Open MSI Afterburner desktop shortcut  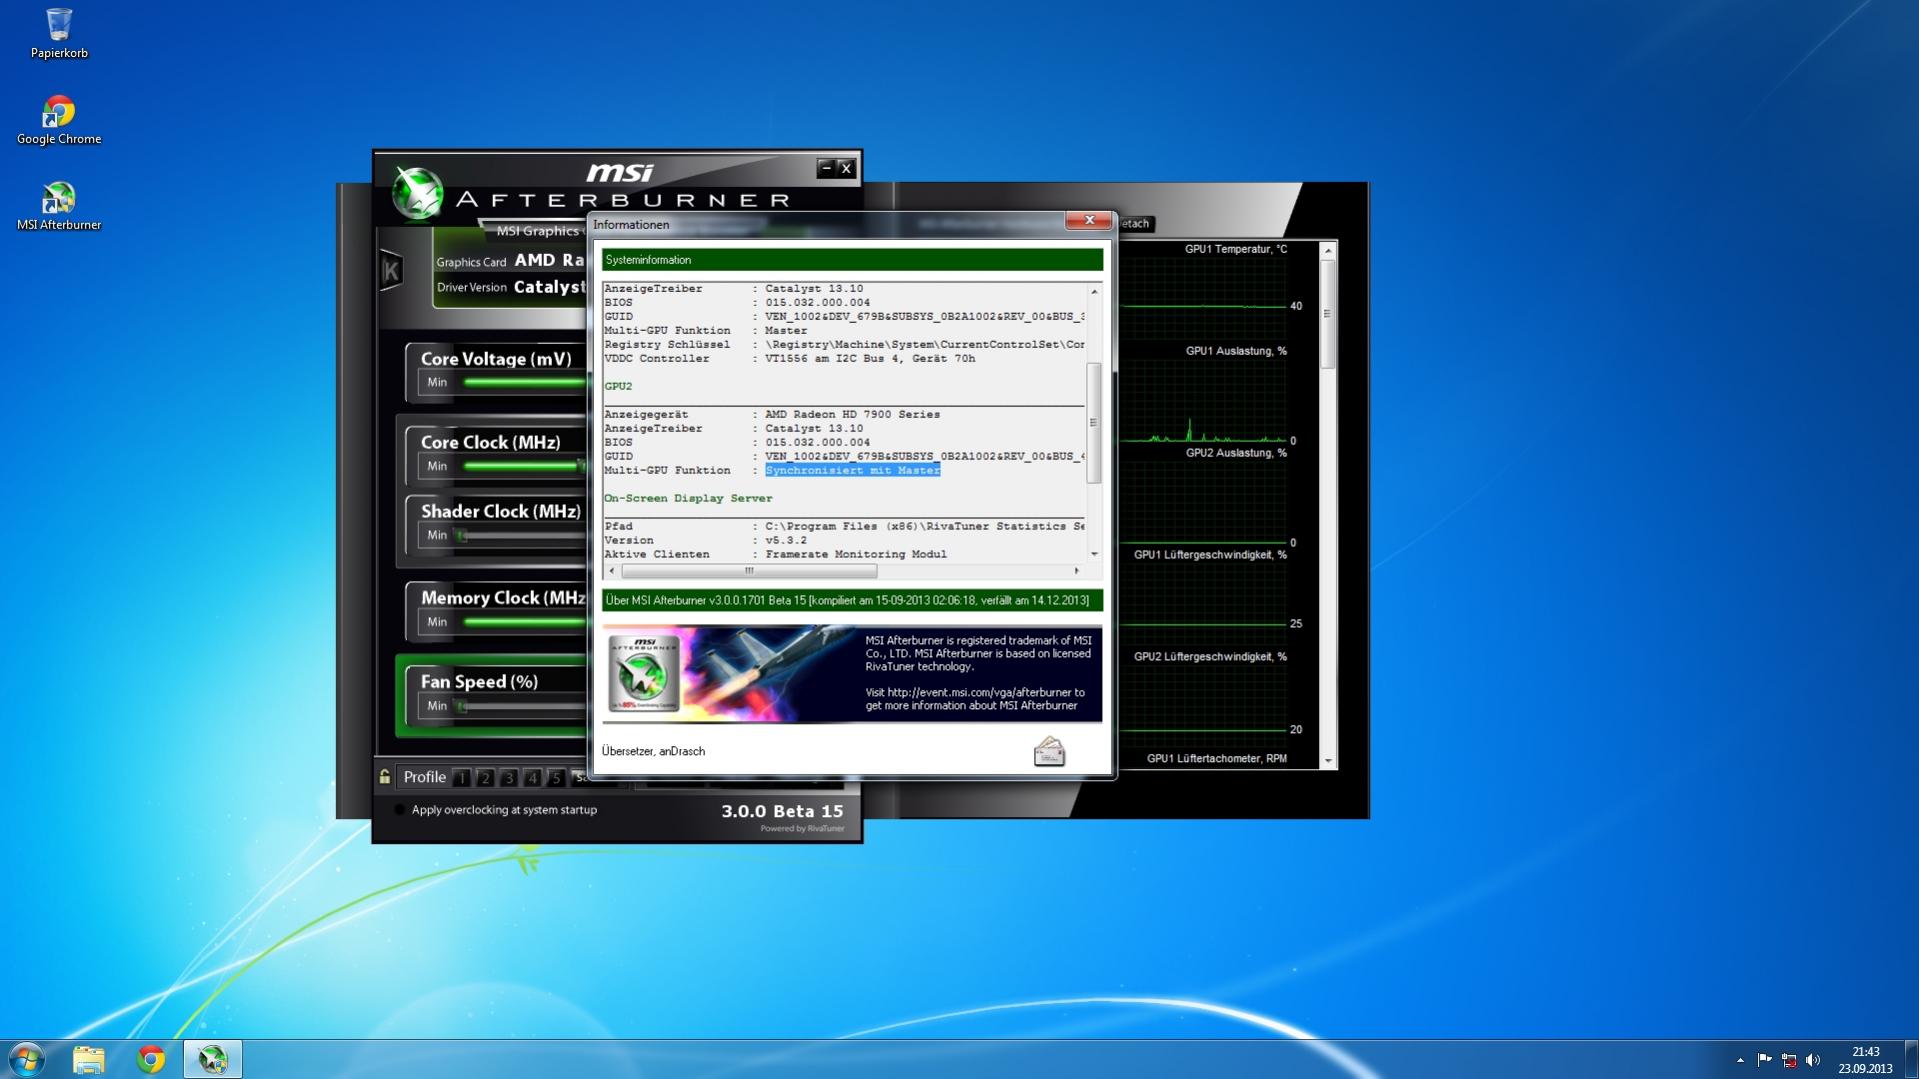[59, 207]
